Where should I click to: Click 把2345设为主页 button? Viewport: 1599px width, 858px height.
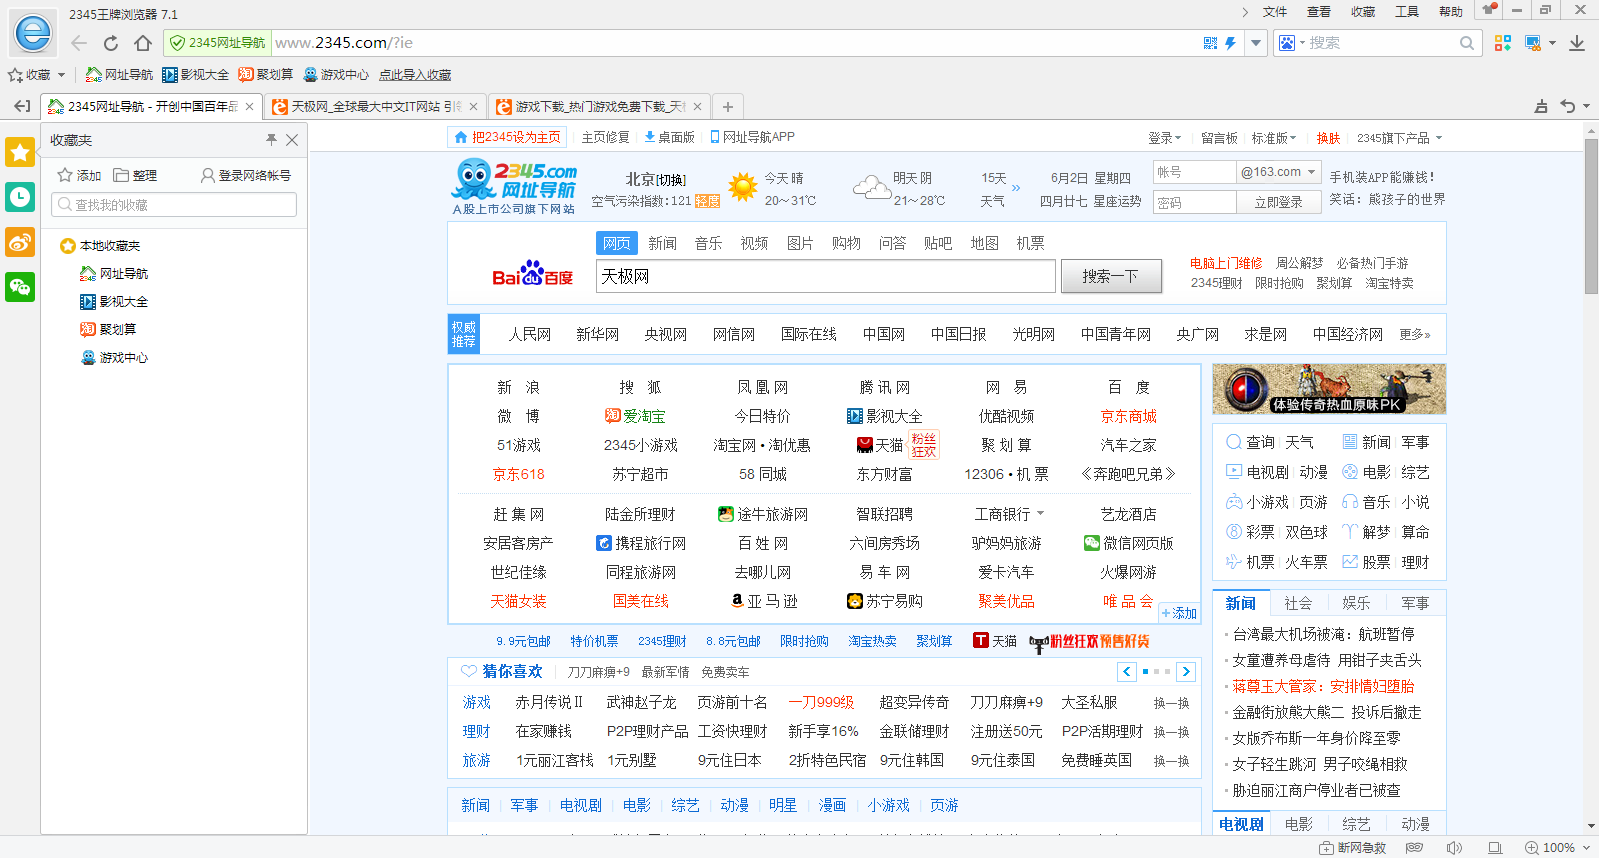click(x=507, y=137)
